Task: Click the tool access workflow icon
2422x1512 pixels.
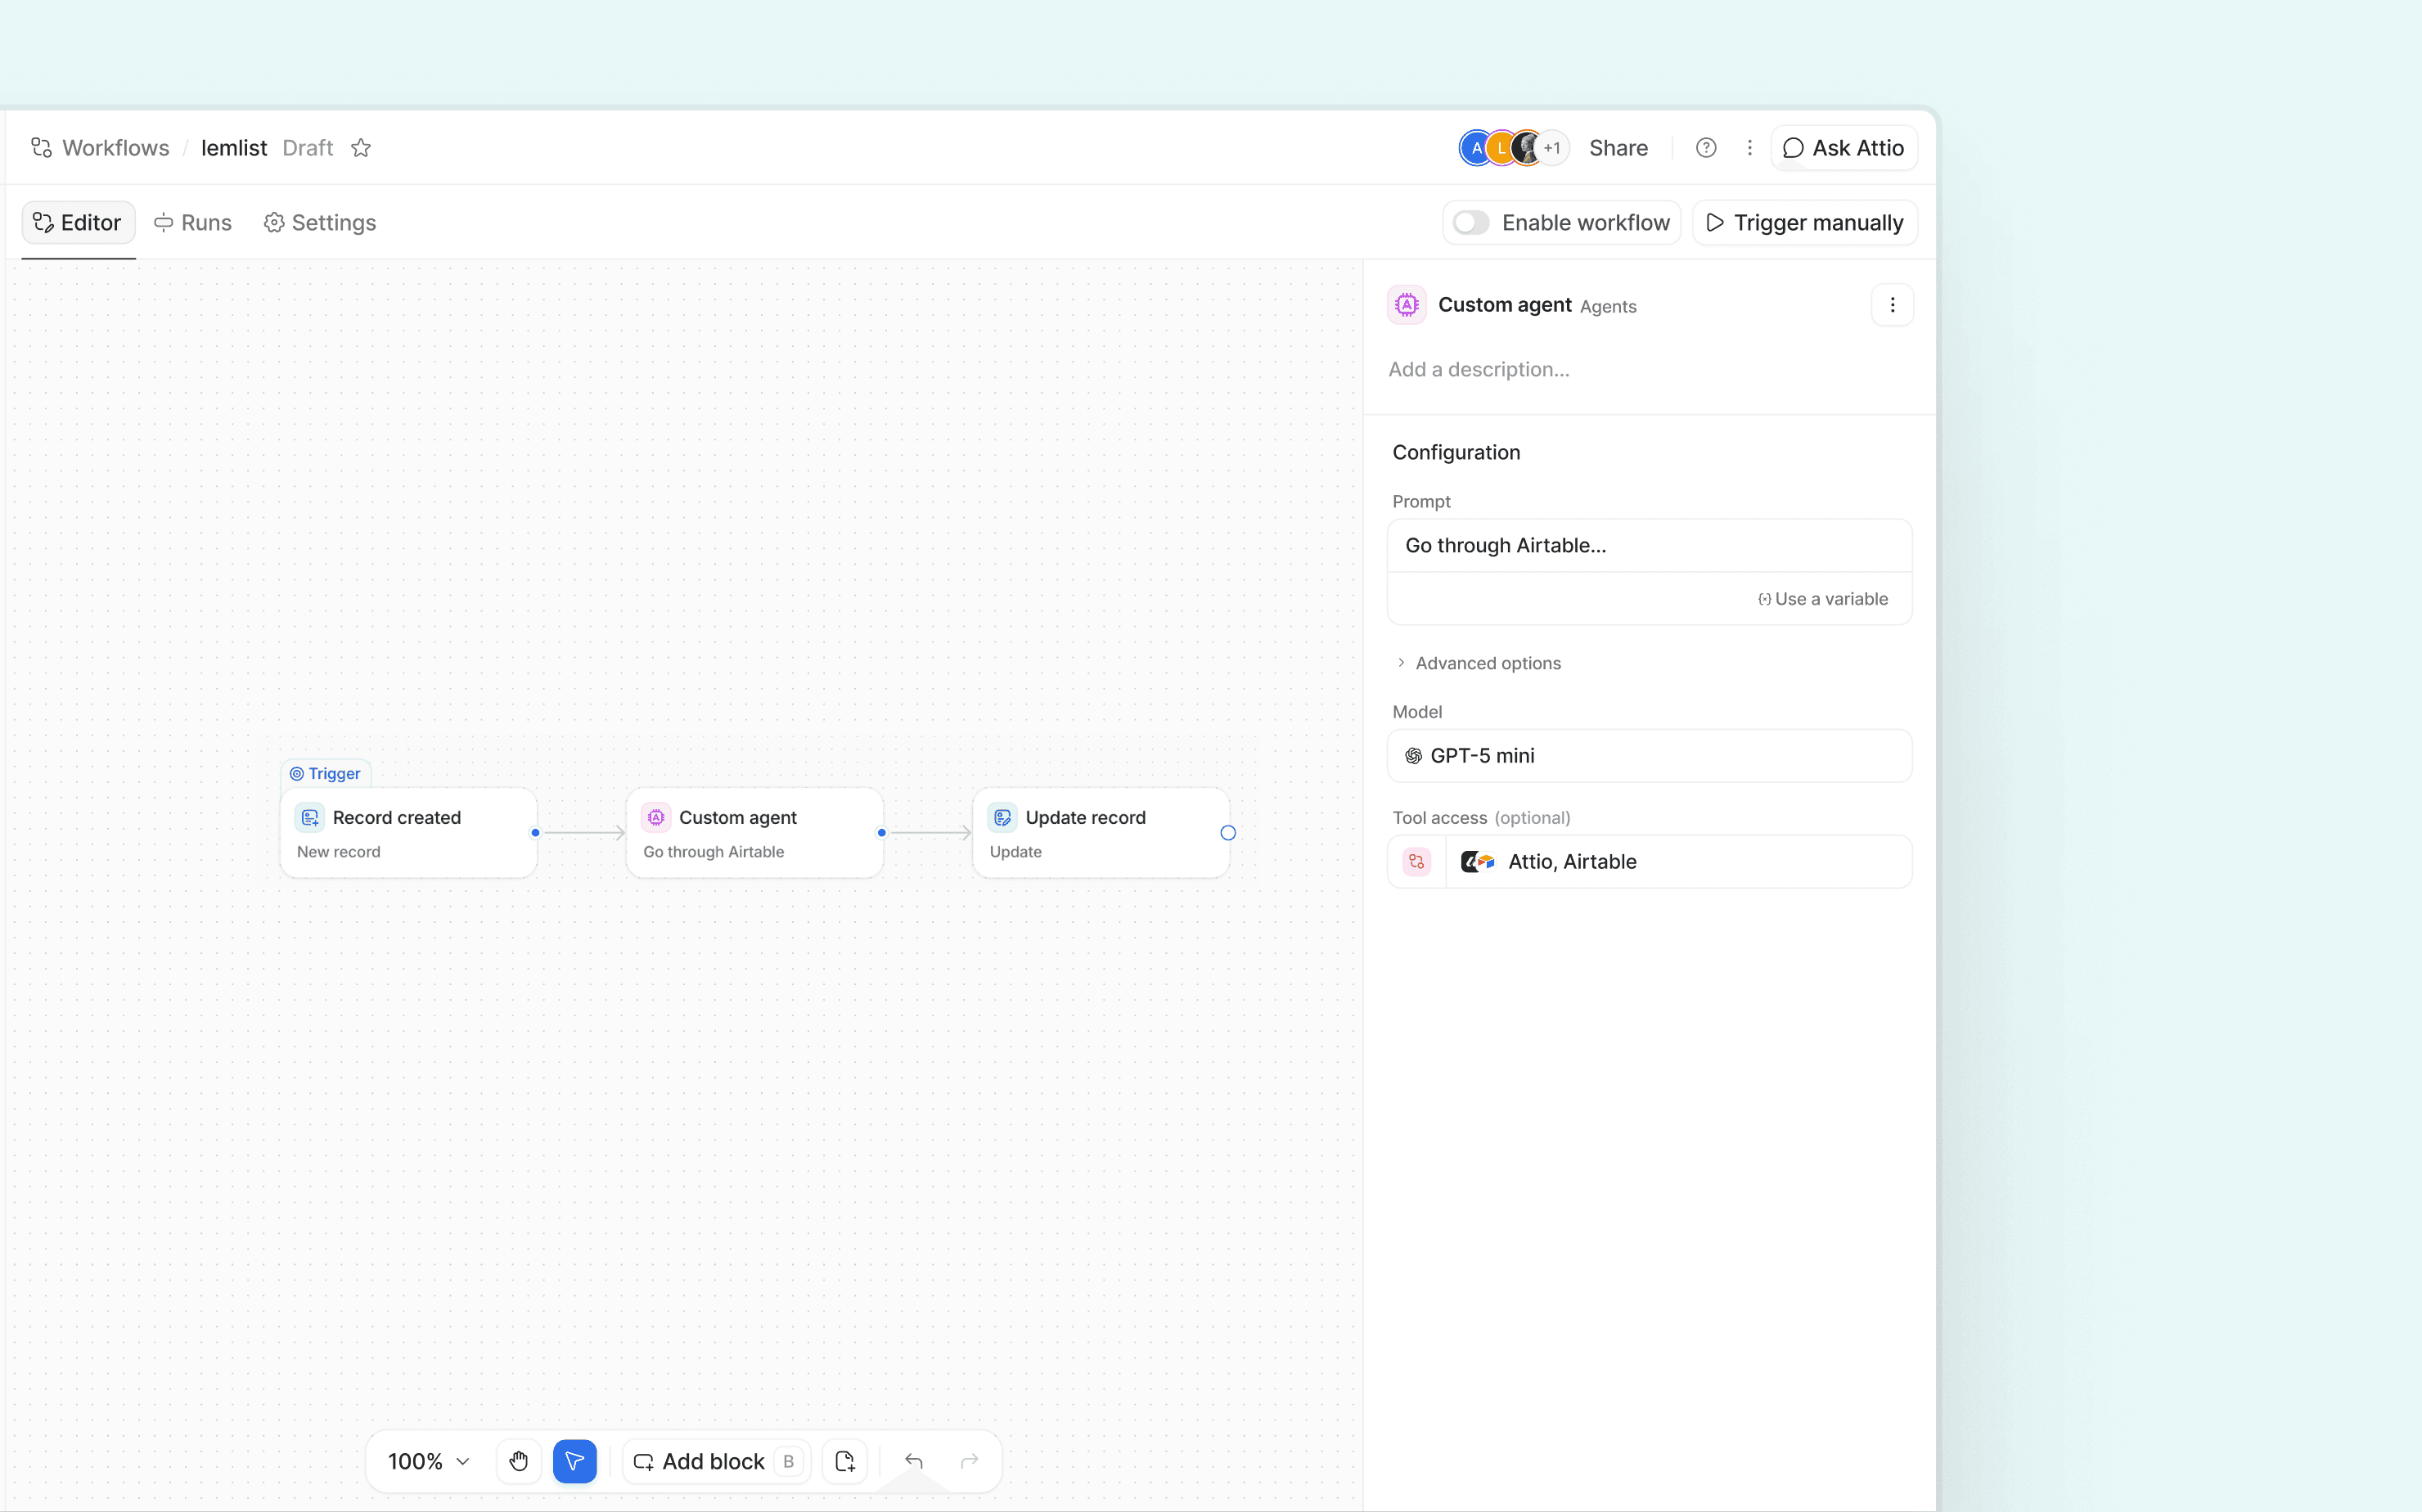Action: pyautogui.click(x=1416, y=862)
